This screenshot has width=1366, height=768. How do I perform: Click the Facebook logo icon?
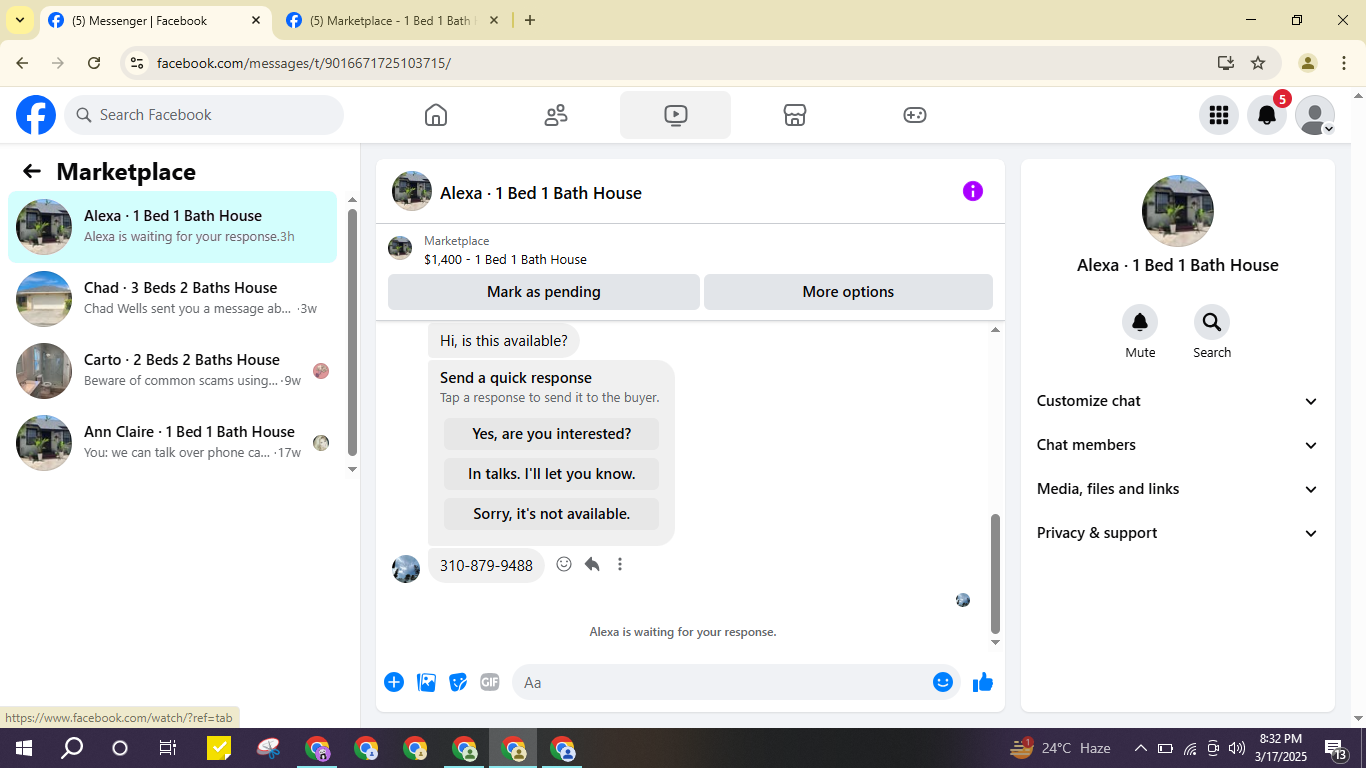point(36,115)
